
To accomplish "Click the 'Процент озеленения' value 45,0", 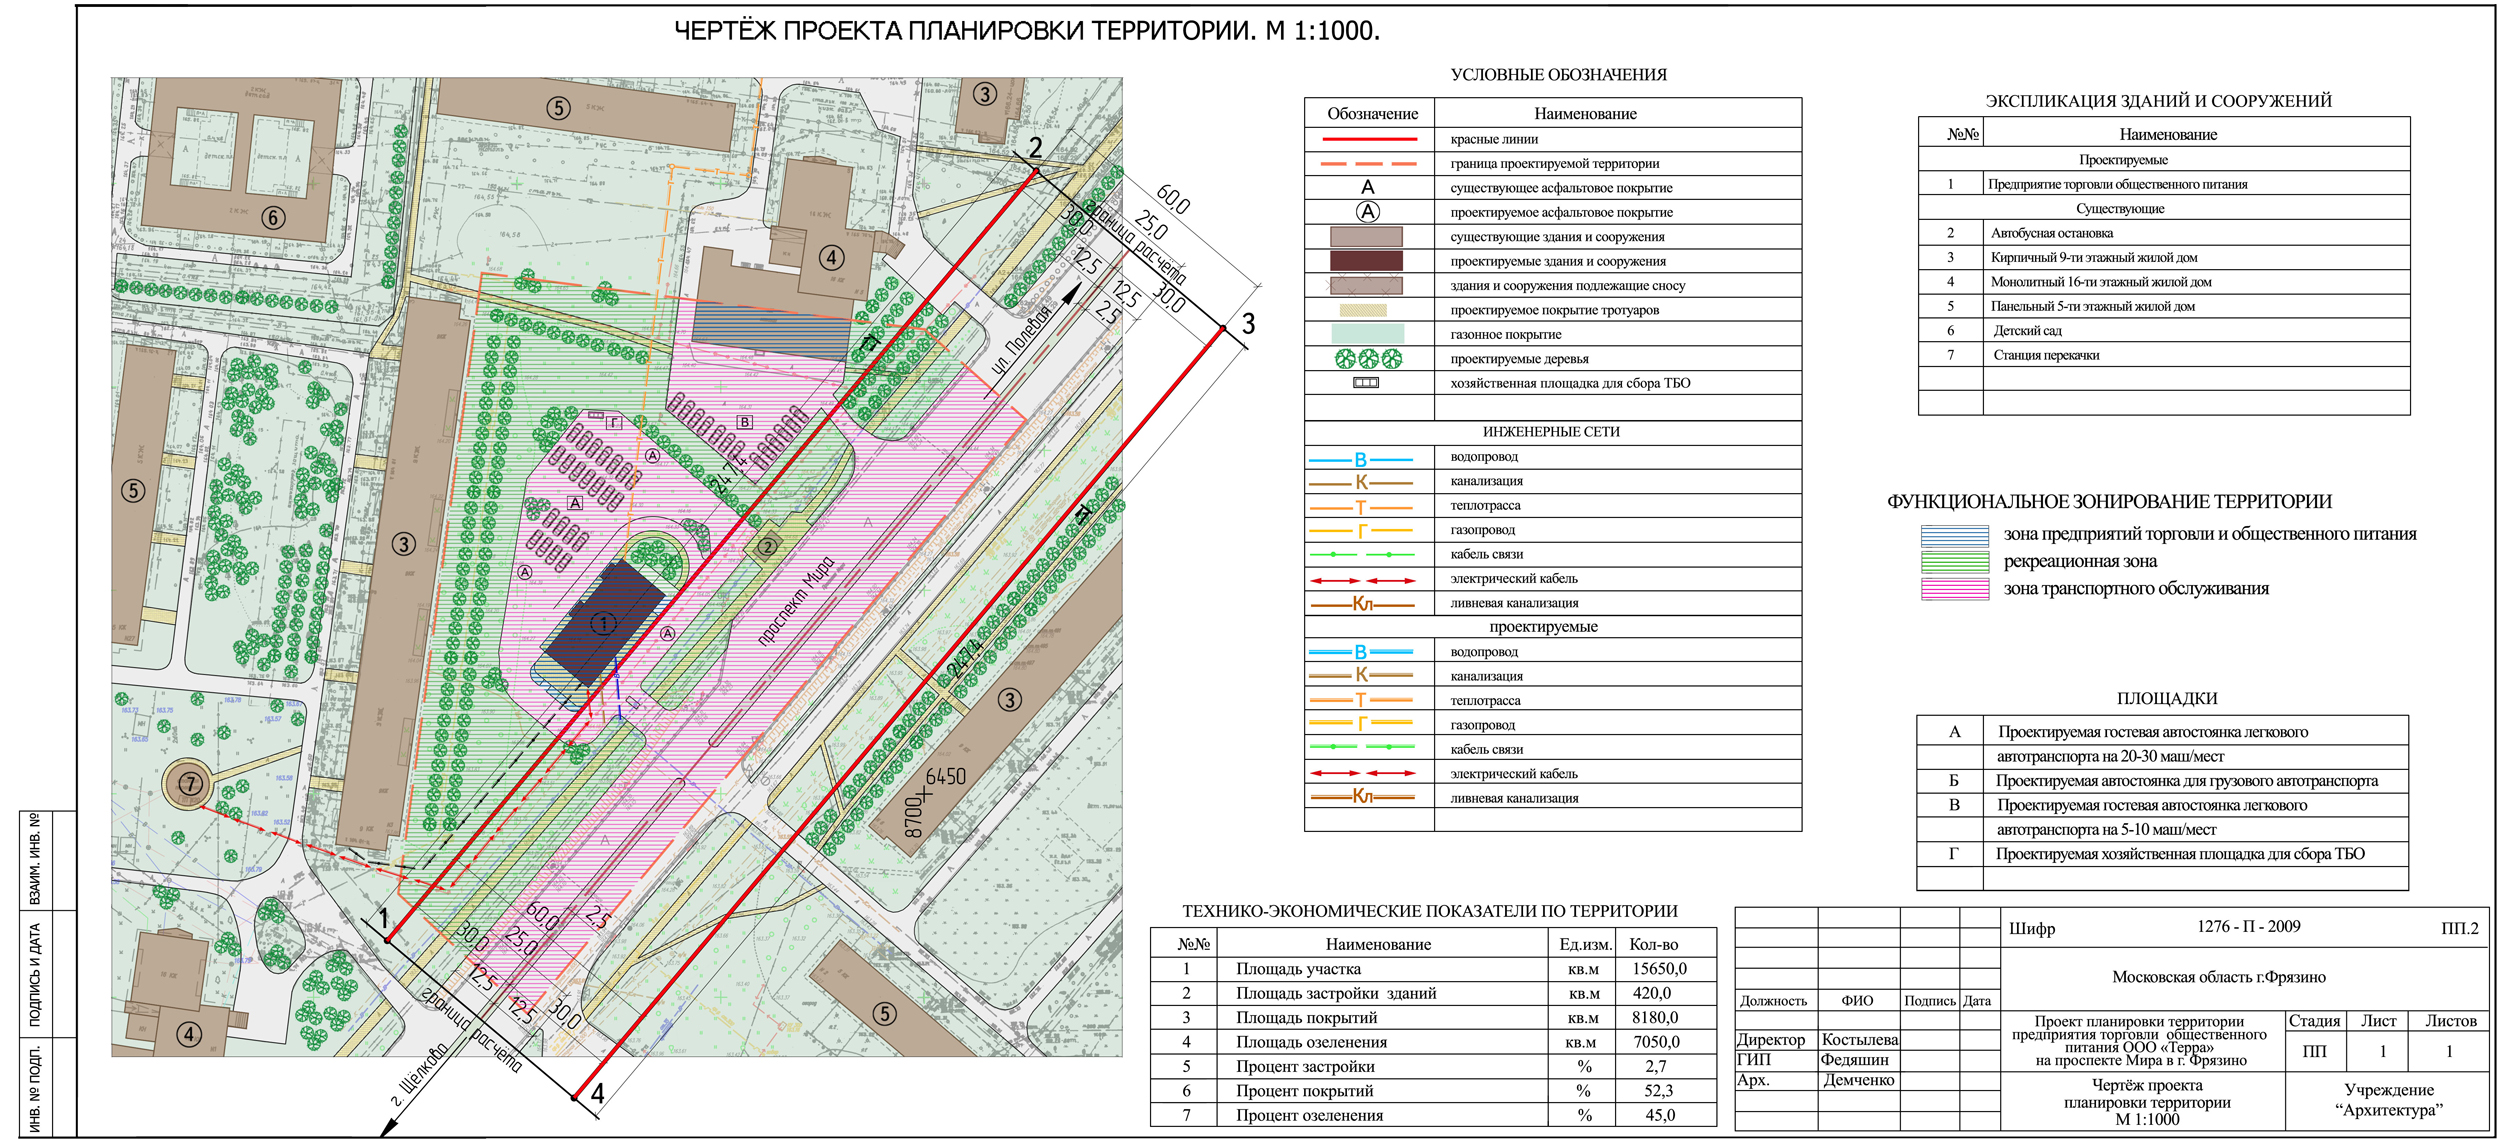I will (1659, 1115).
